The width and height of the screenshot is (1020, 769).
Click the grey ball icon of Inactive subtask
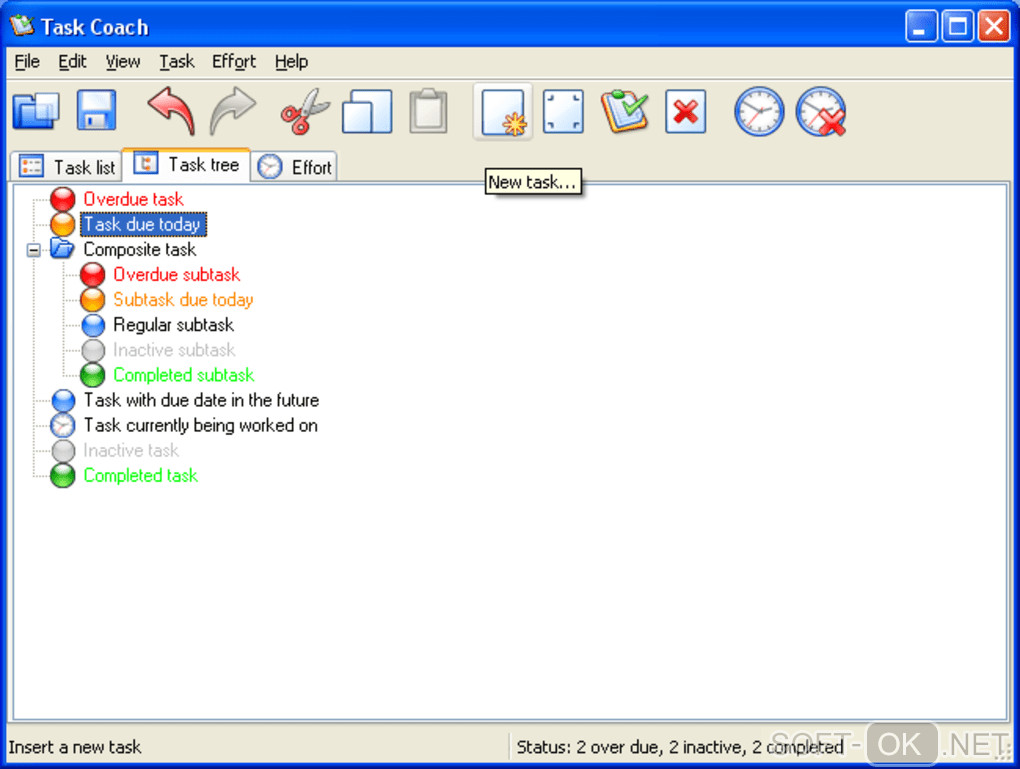pos(93,350)
